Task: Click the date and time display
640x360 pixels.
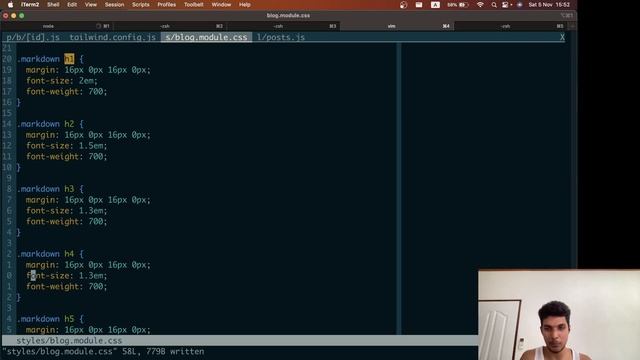Action: (x=549, y=5)
